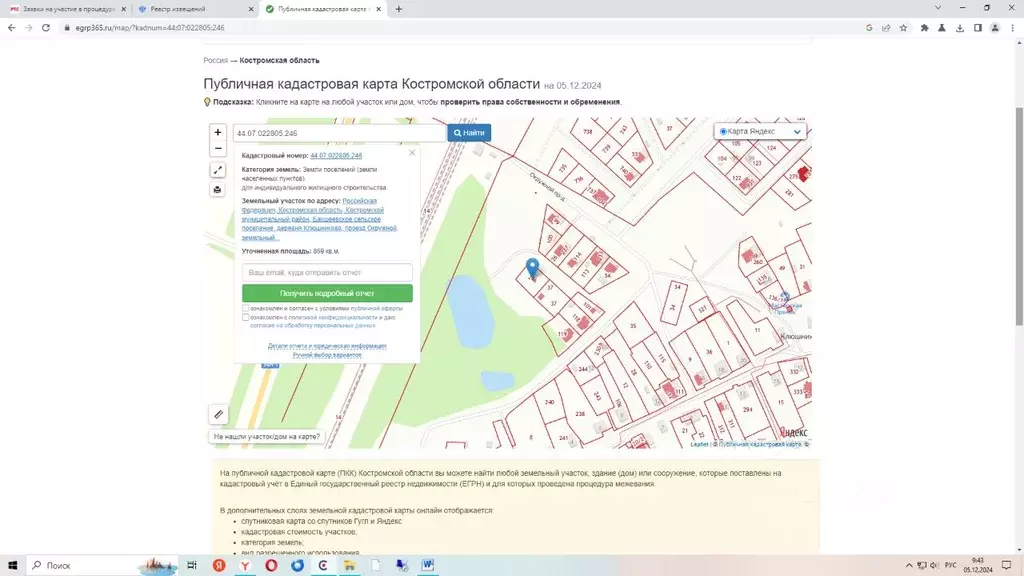Show hidden system tray icons
The height and width of the screenshot is (576, 1024).
click(x=908, y=565)
